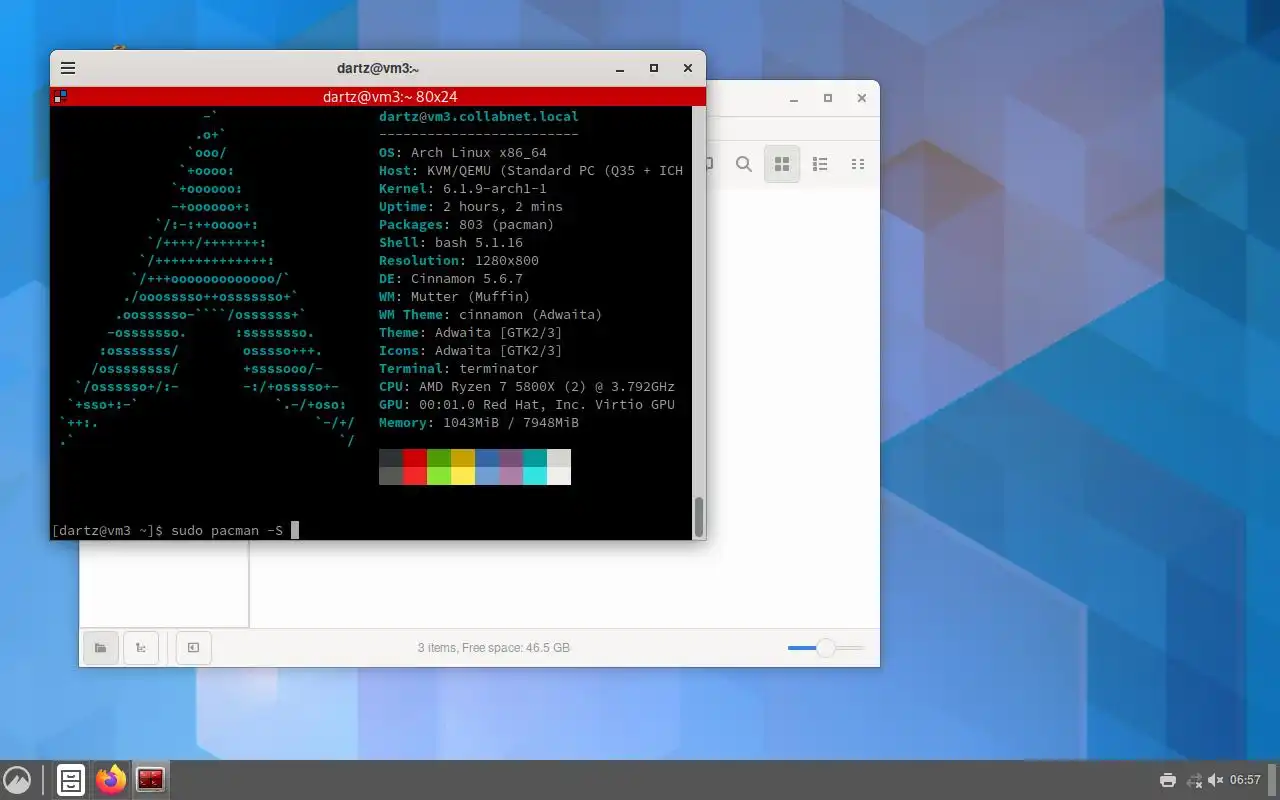Image resolution: width=1280 pixels, height=800 pixels.
Task: Click the 'Packages: 803 (pacman)' line
Action: tap(467, 224)
